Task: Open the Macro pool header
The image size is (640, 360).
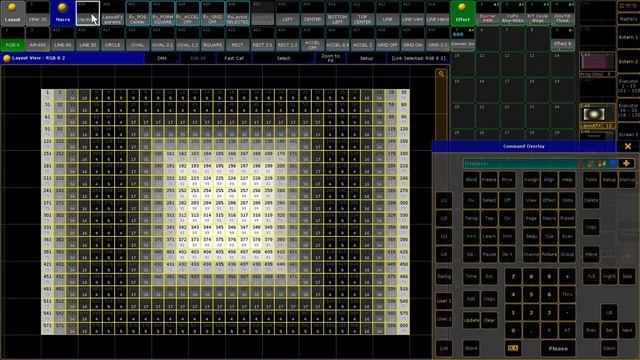Action: click(x=62, y=13)
